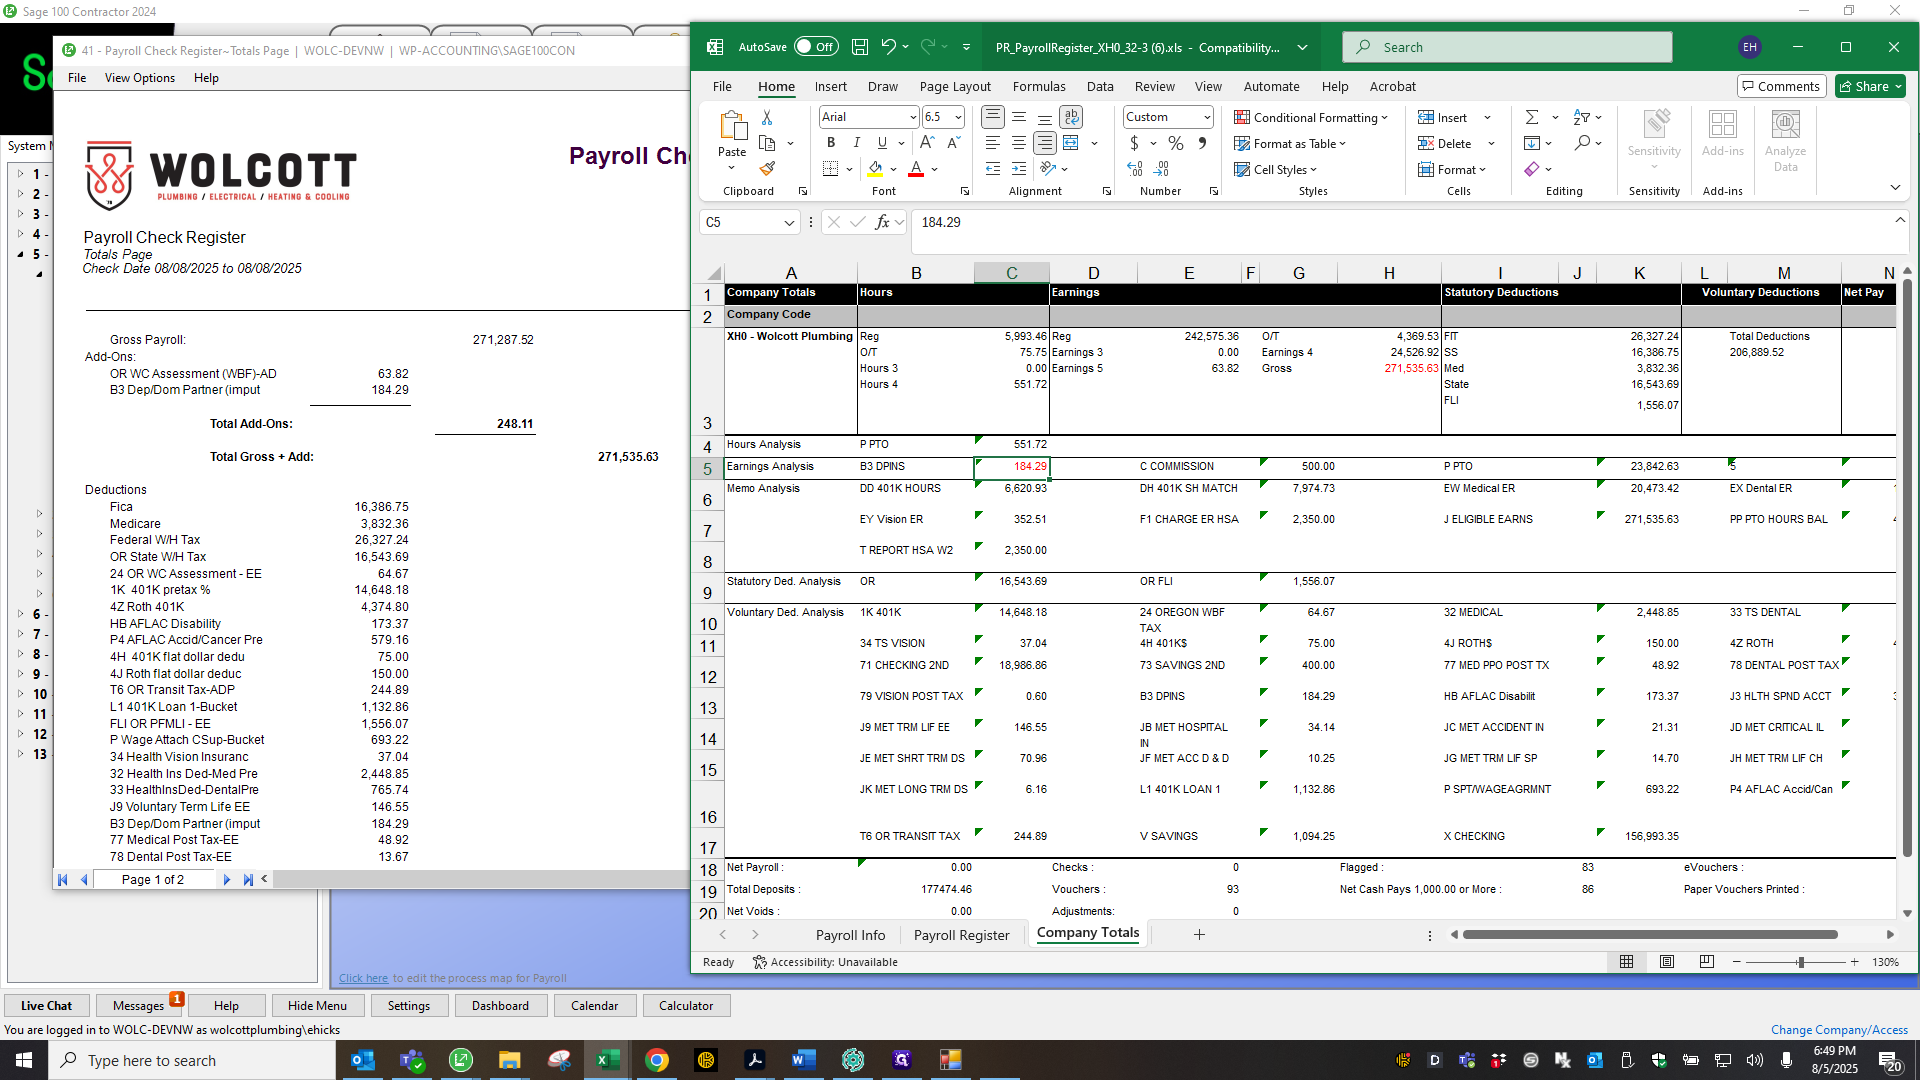
Task: Click the Cut scissors icon in Excel
Action: pos(767,118)
